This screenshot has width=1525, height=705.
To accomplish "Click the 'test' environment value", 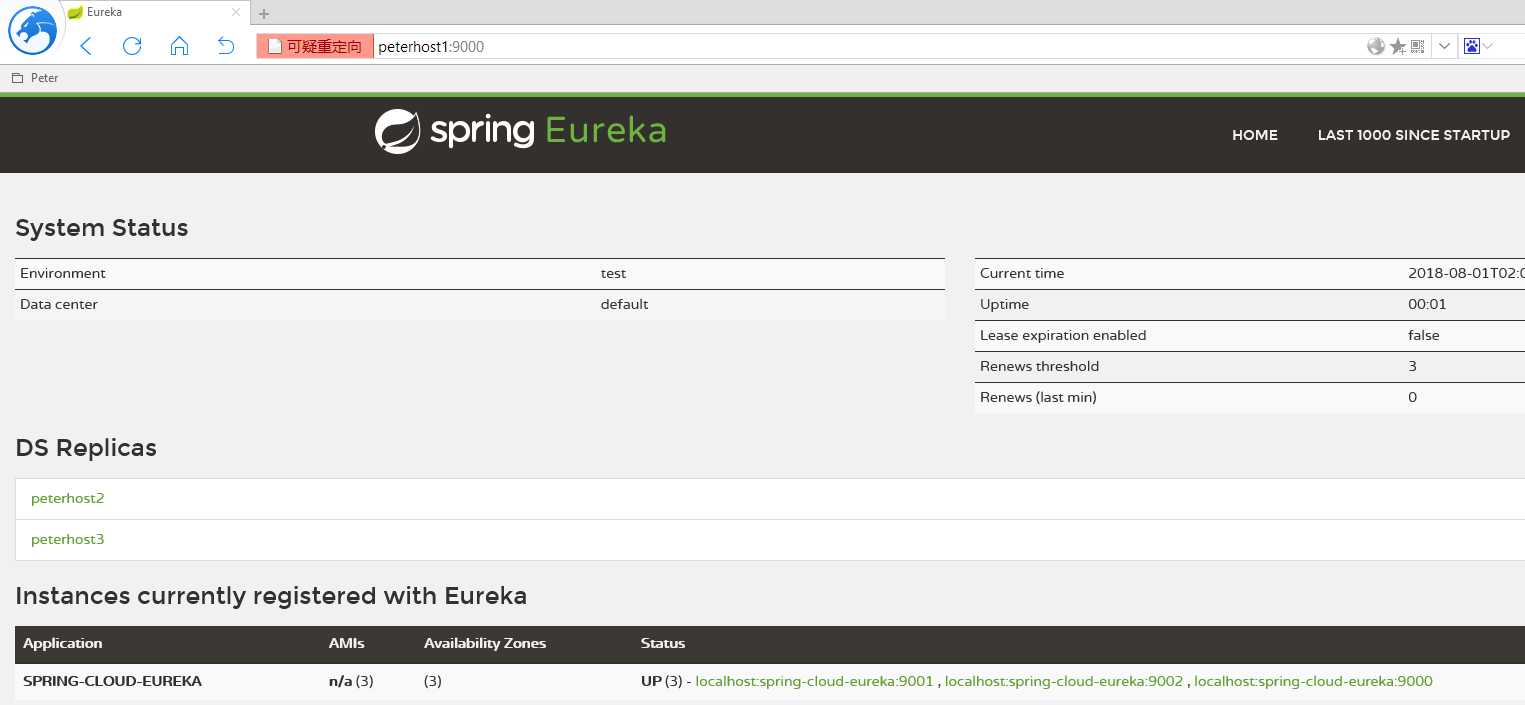I will click(613, 273).
